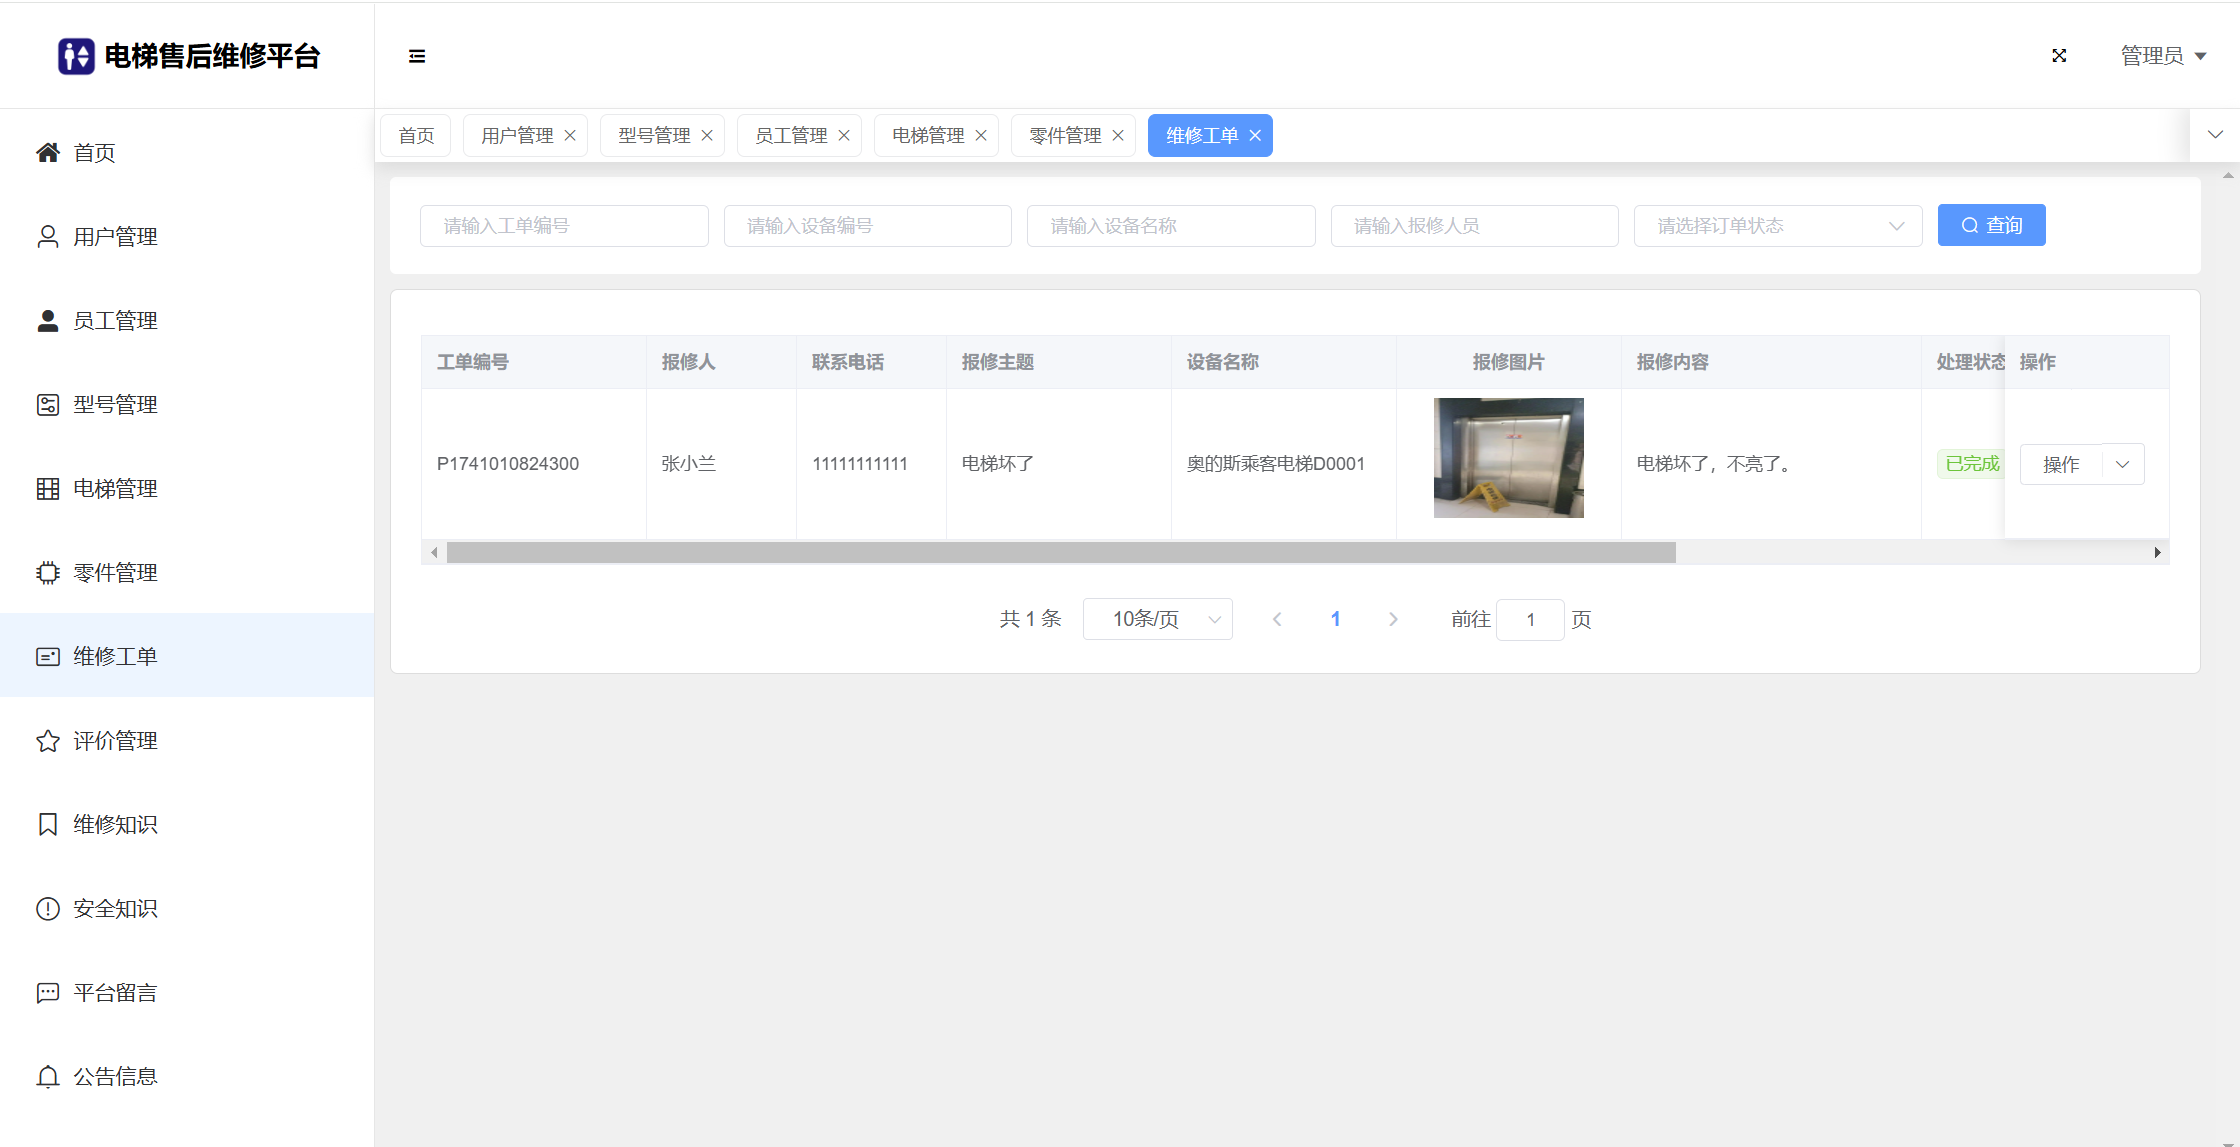Screen dimensions: 2240x1147
Task: Click the fullscreen toggle icon
Action: pyautogui.click(x=2059, y=56)
